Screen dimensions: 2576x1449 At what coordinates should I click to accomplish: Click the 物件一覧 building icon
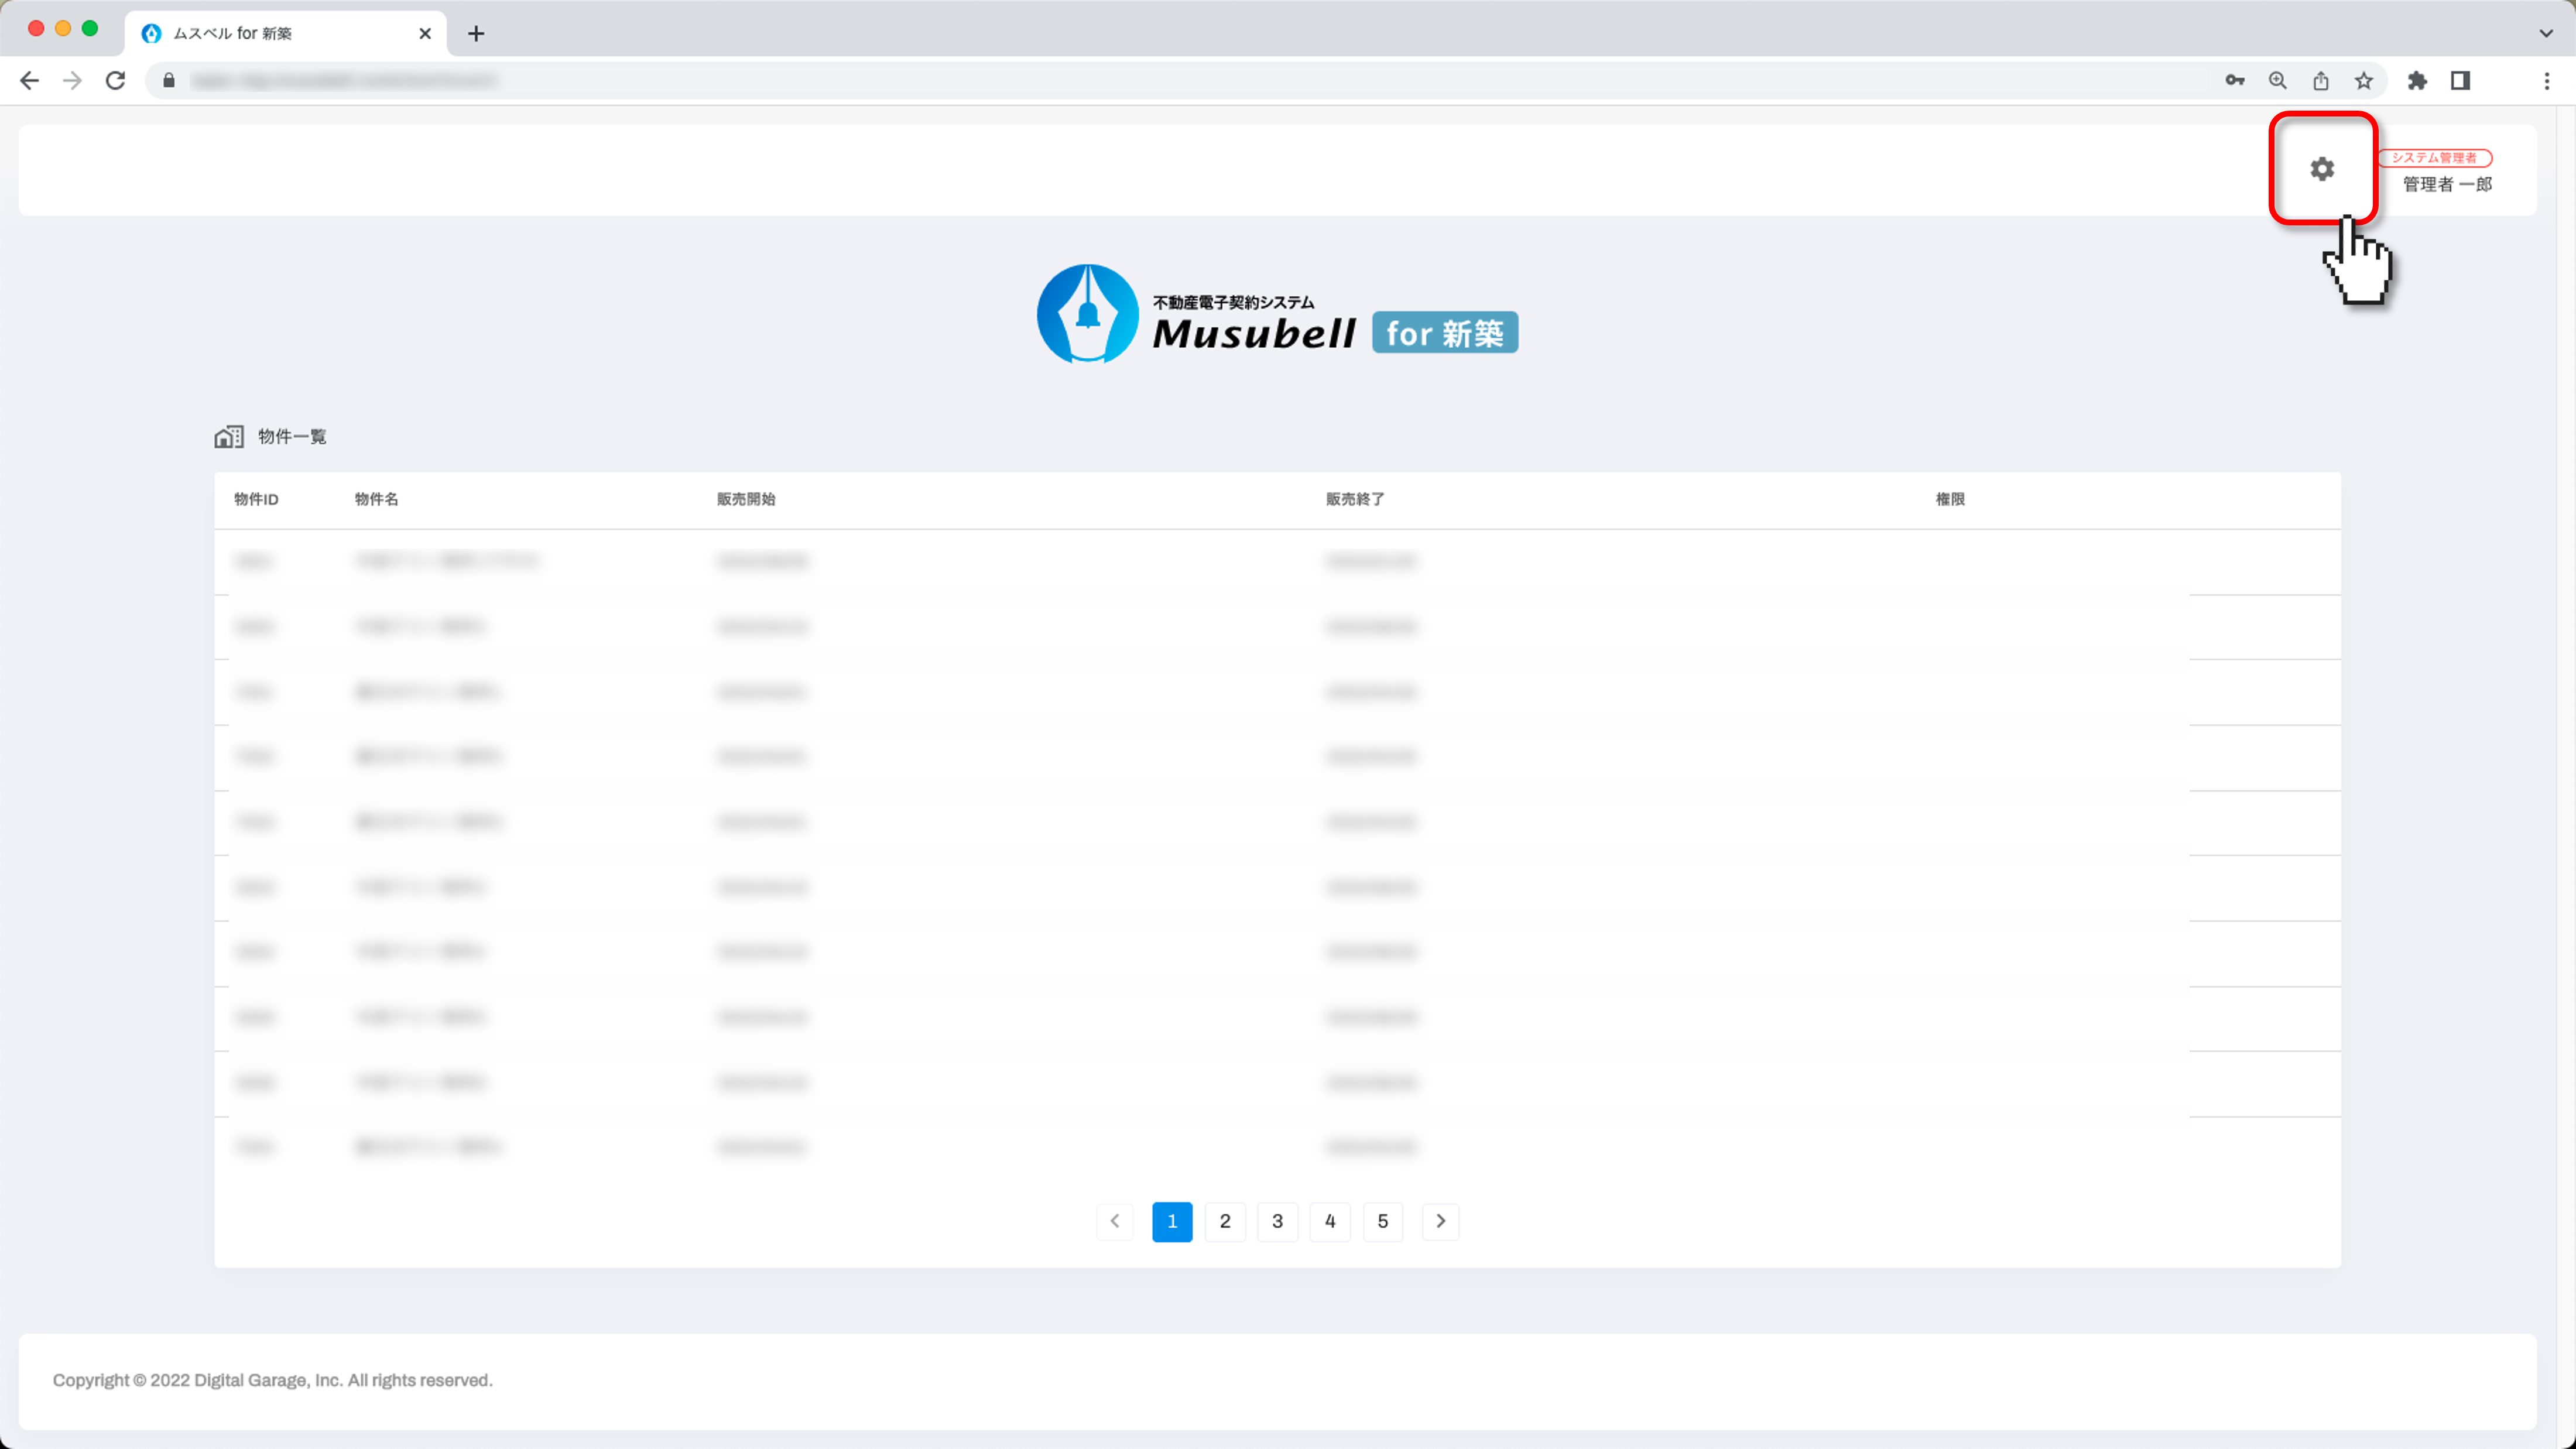(228, 437)
